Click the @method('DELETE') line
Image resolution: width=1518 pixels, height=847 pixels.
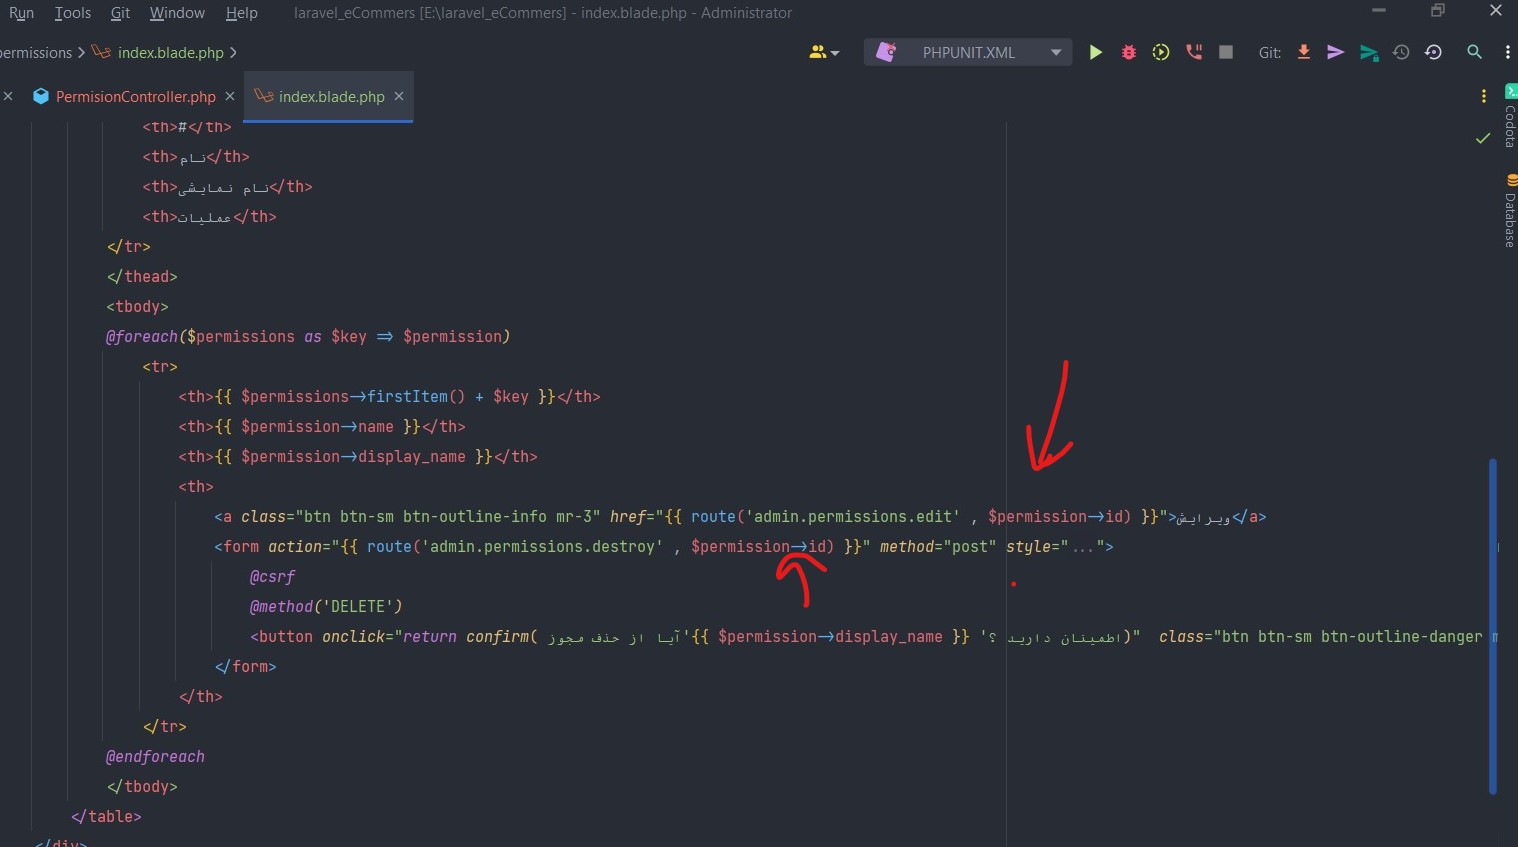click(x=326, y=607)
